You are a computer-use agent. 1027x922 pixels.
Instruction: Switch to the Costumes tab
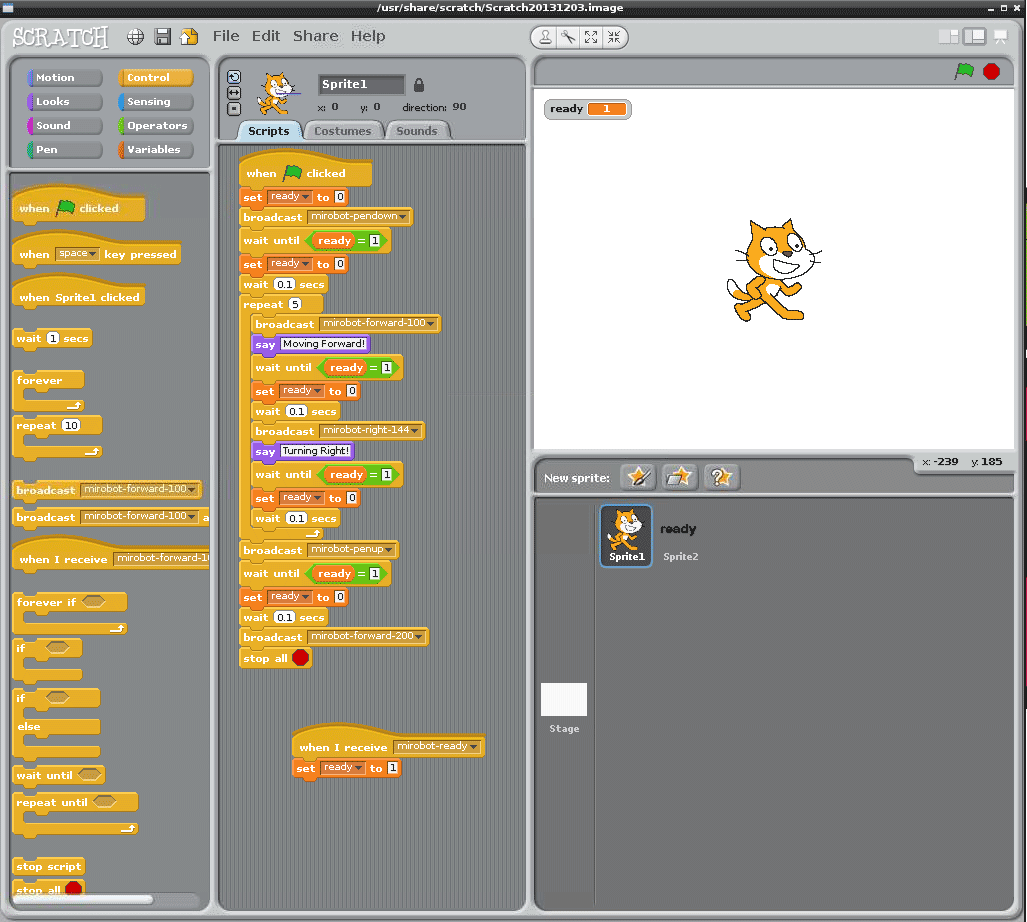343,131
